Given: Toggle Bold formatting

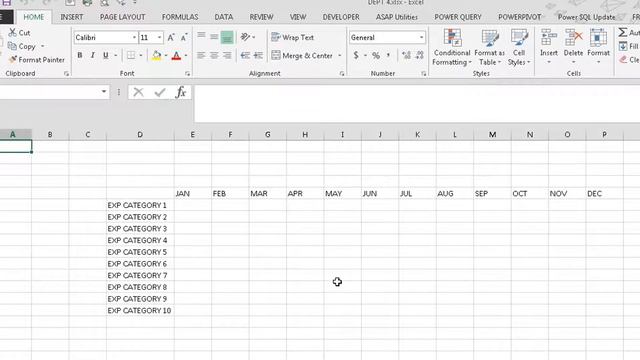Looking at the screenshot, I should point(80,55).
